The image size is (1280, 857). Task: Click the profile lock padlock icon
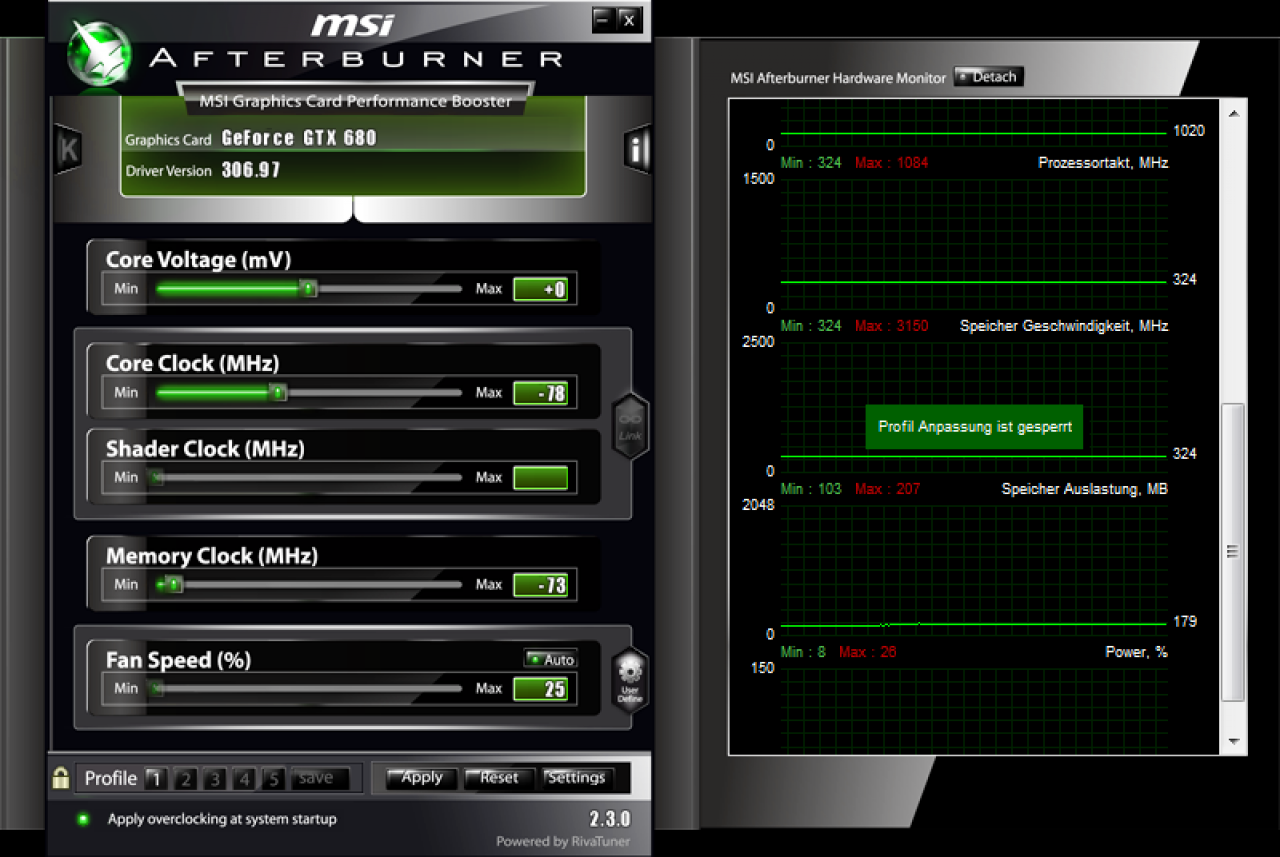pos(61,778)
